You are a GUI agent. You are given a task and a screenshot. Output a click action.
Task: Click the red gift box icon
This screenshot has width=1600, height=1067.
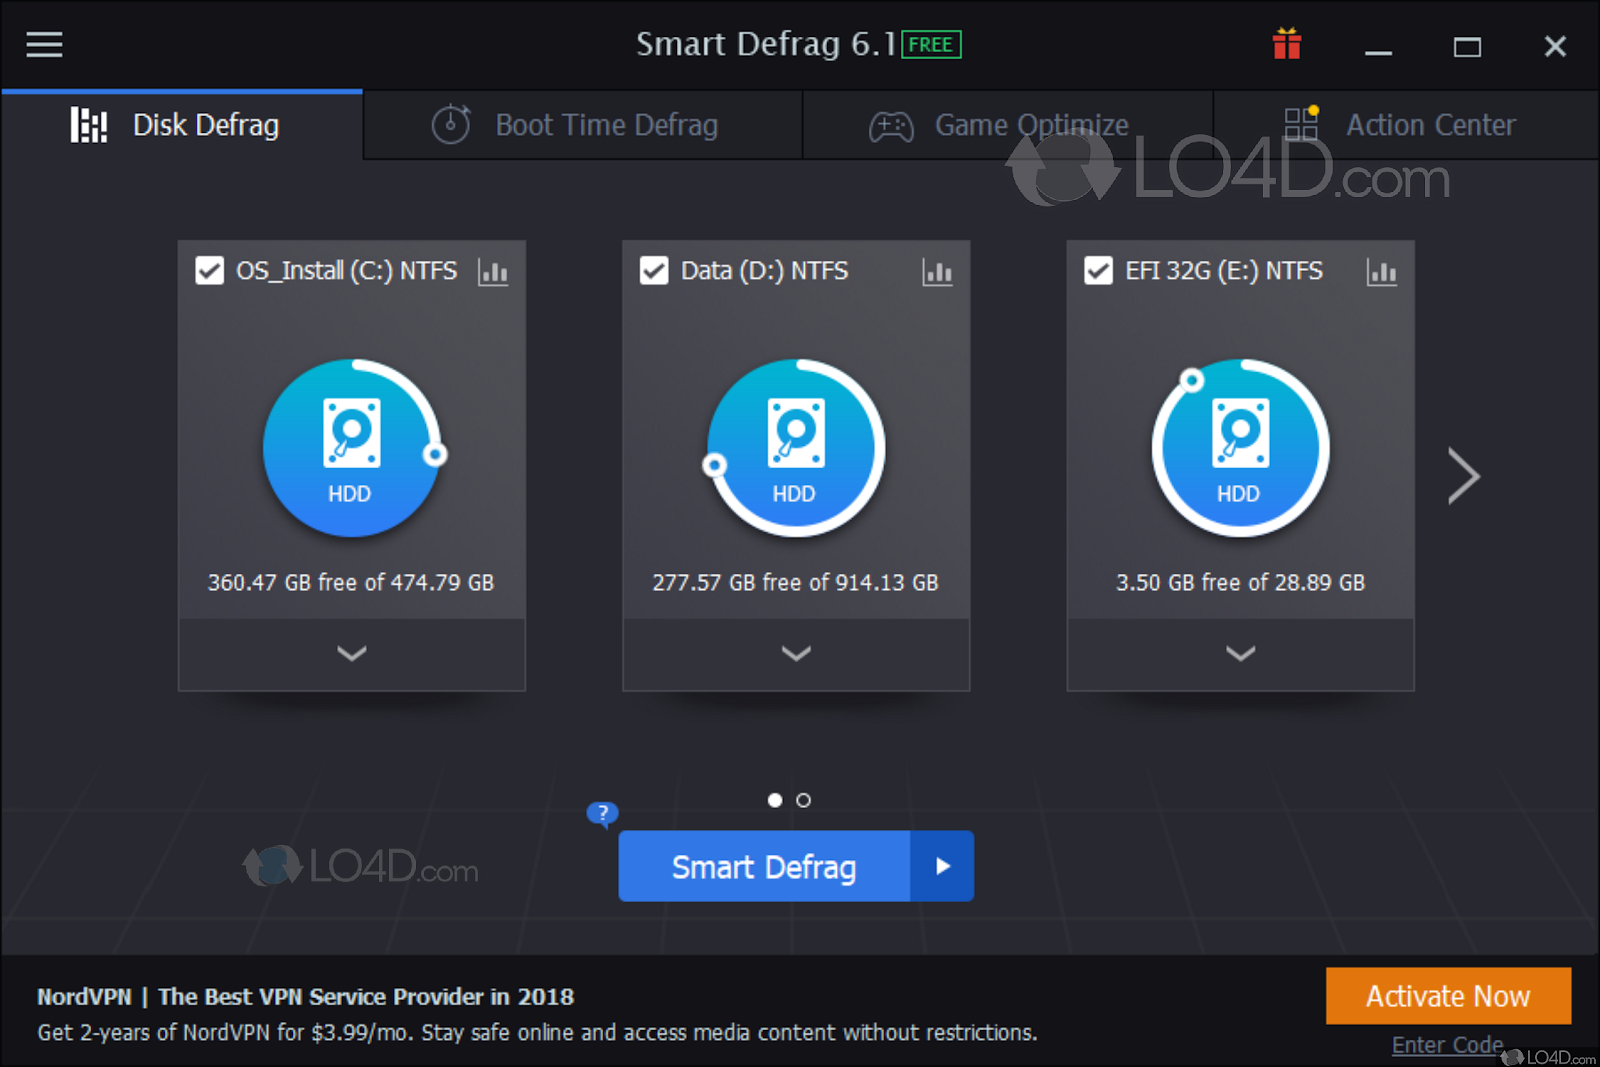[x=1287, y=44]
